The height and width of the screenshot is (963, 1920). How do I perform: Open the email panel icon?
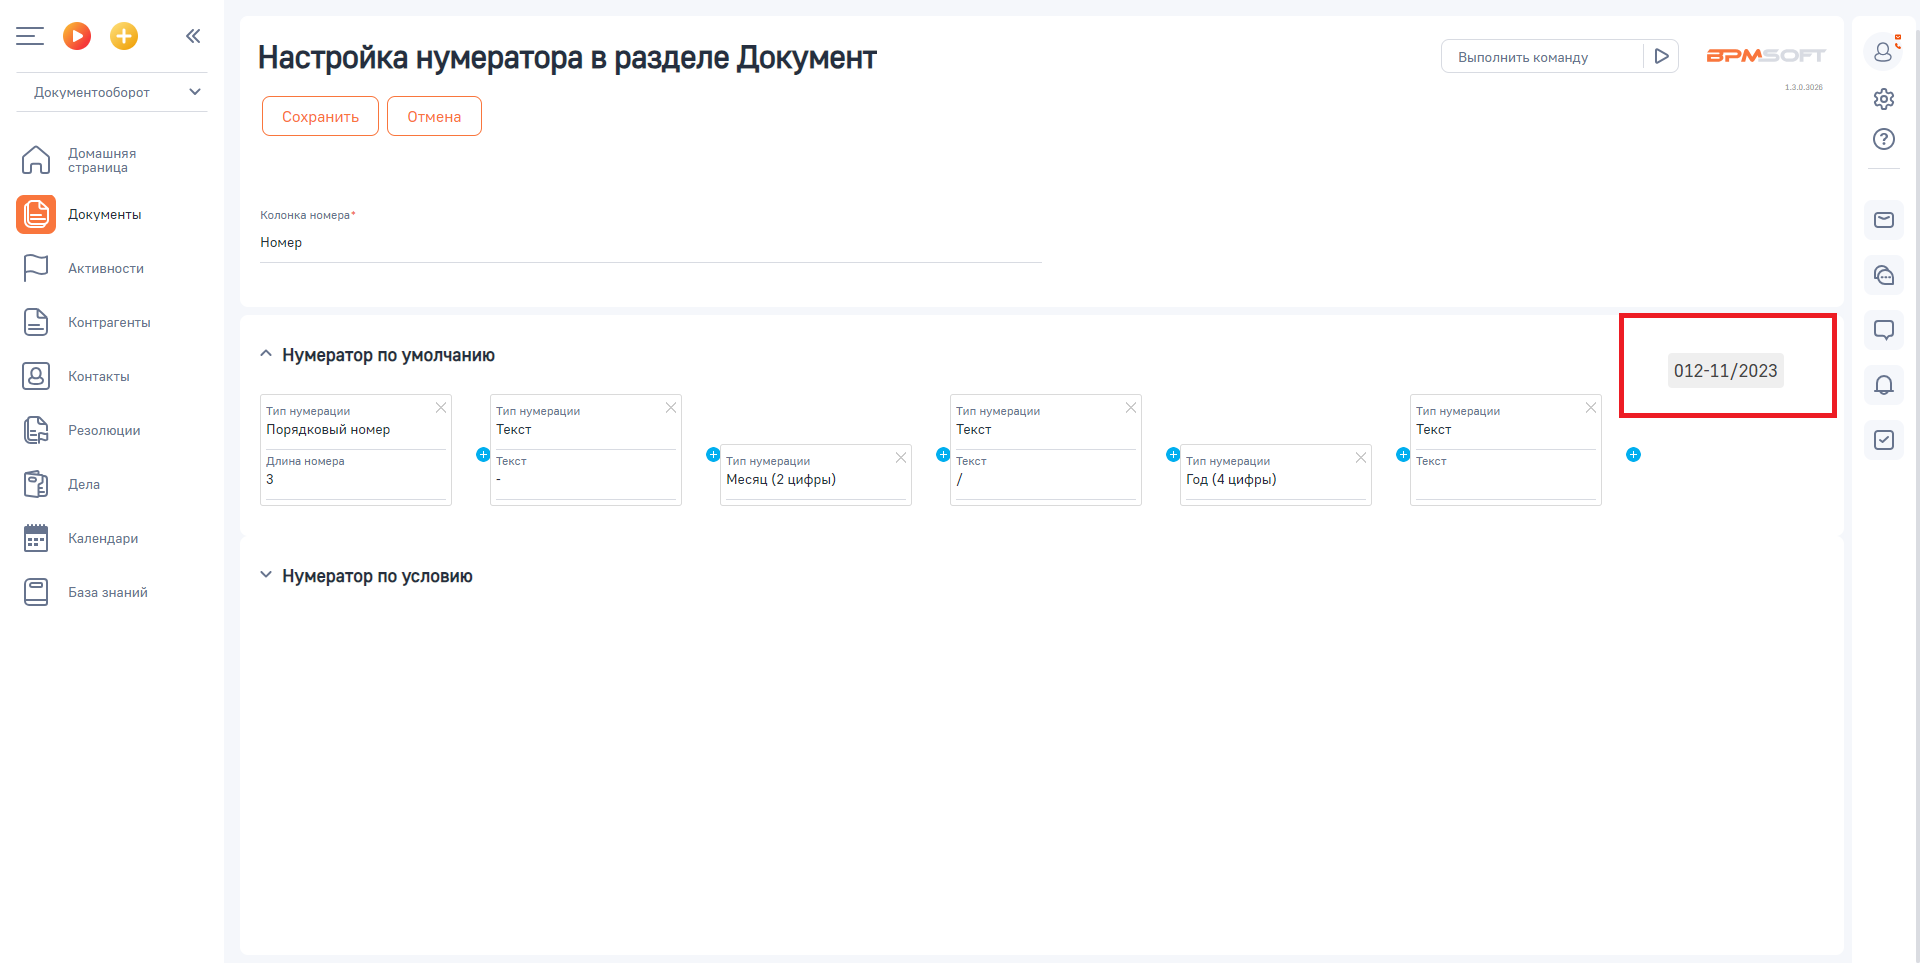[x=1884, y=220]
